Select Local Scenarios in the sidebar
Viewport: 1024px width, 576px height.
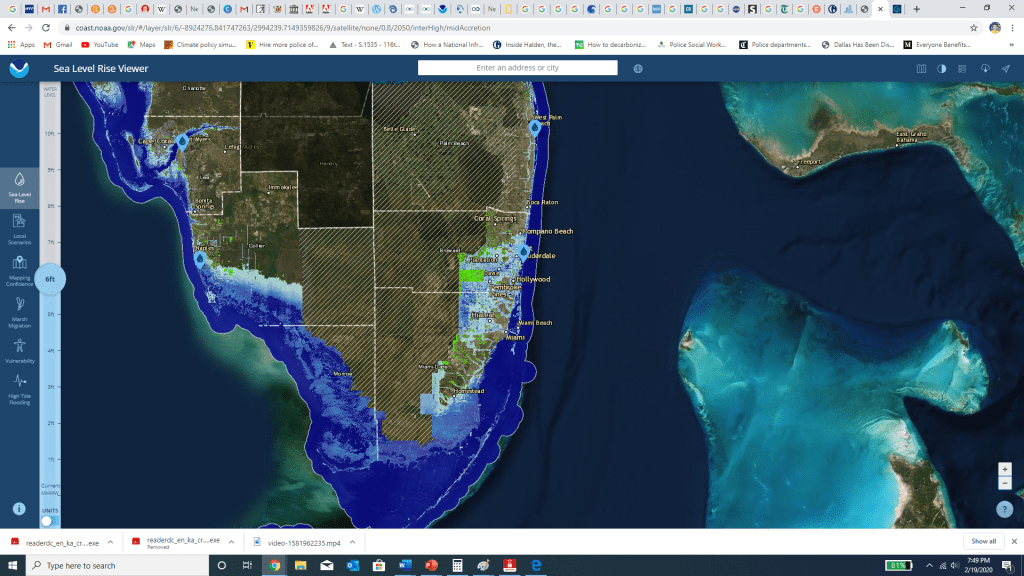(x=19, y=227)
